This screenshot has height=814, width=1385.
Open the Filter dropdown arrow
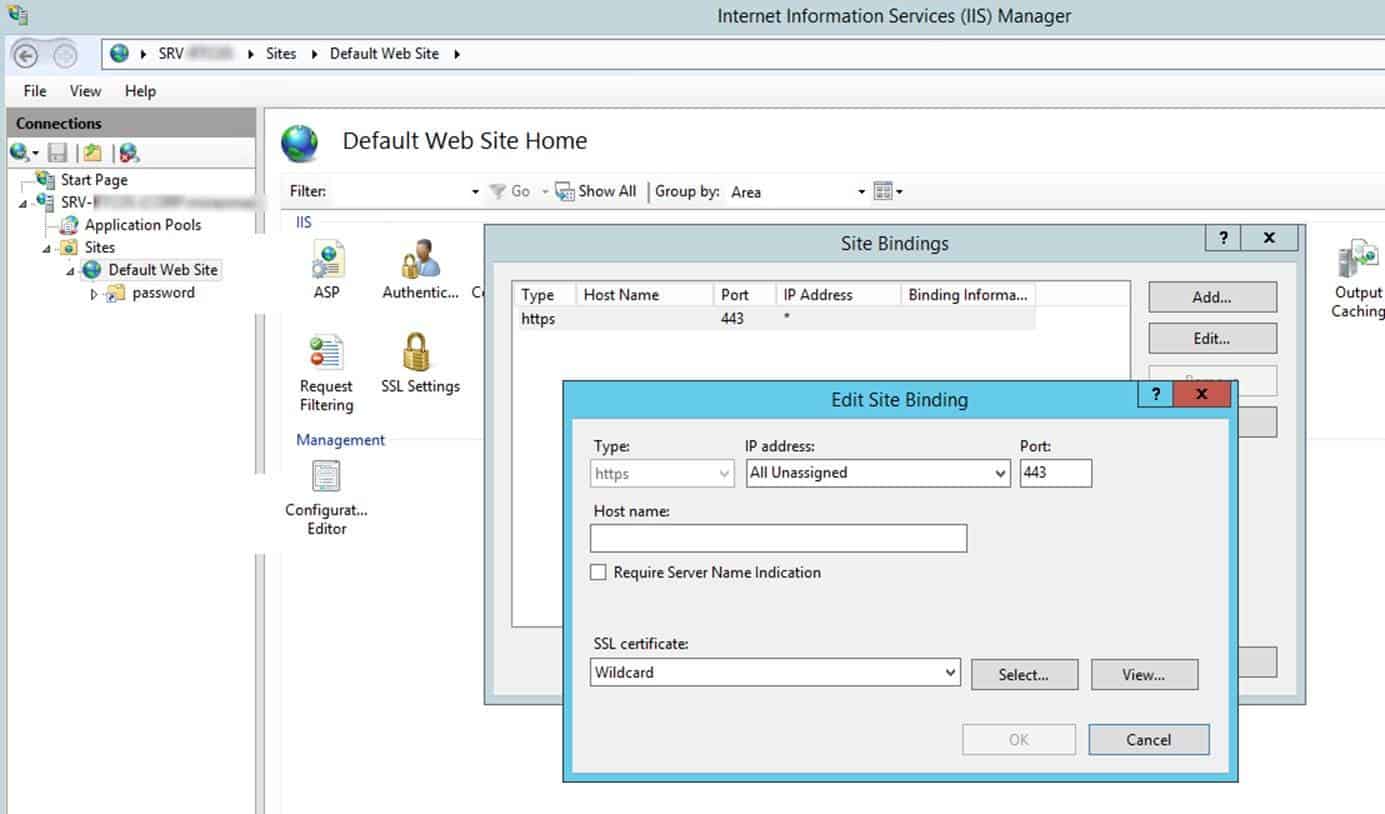tap(476, 192)
